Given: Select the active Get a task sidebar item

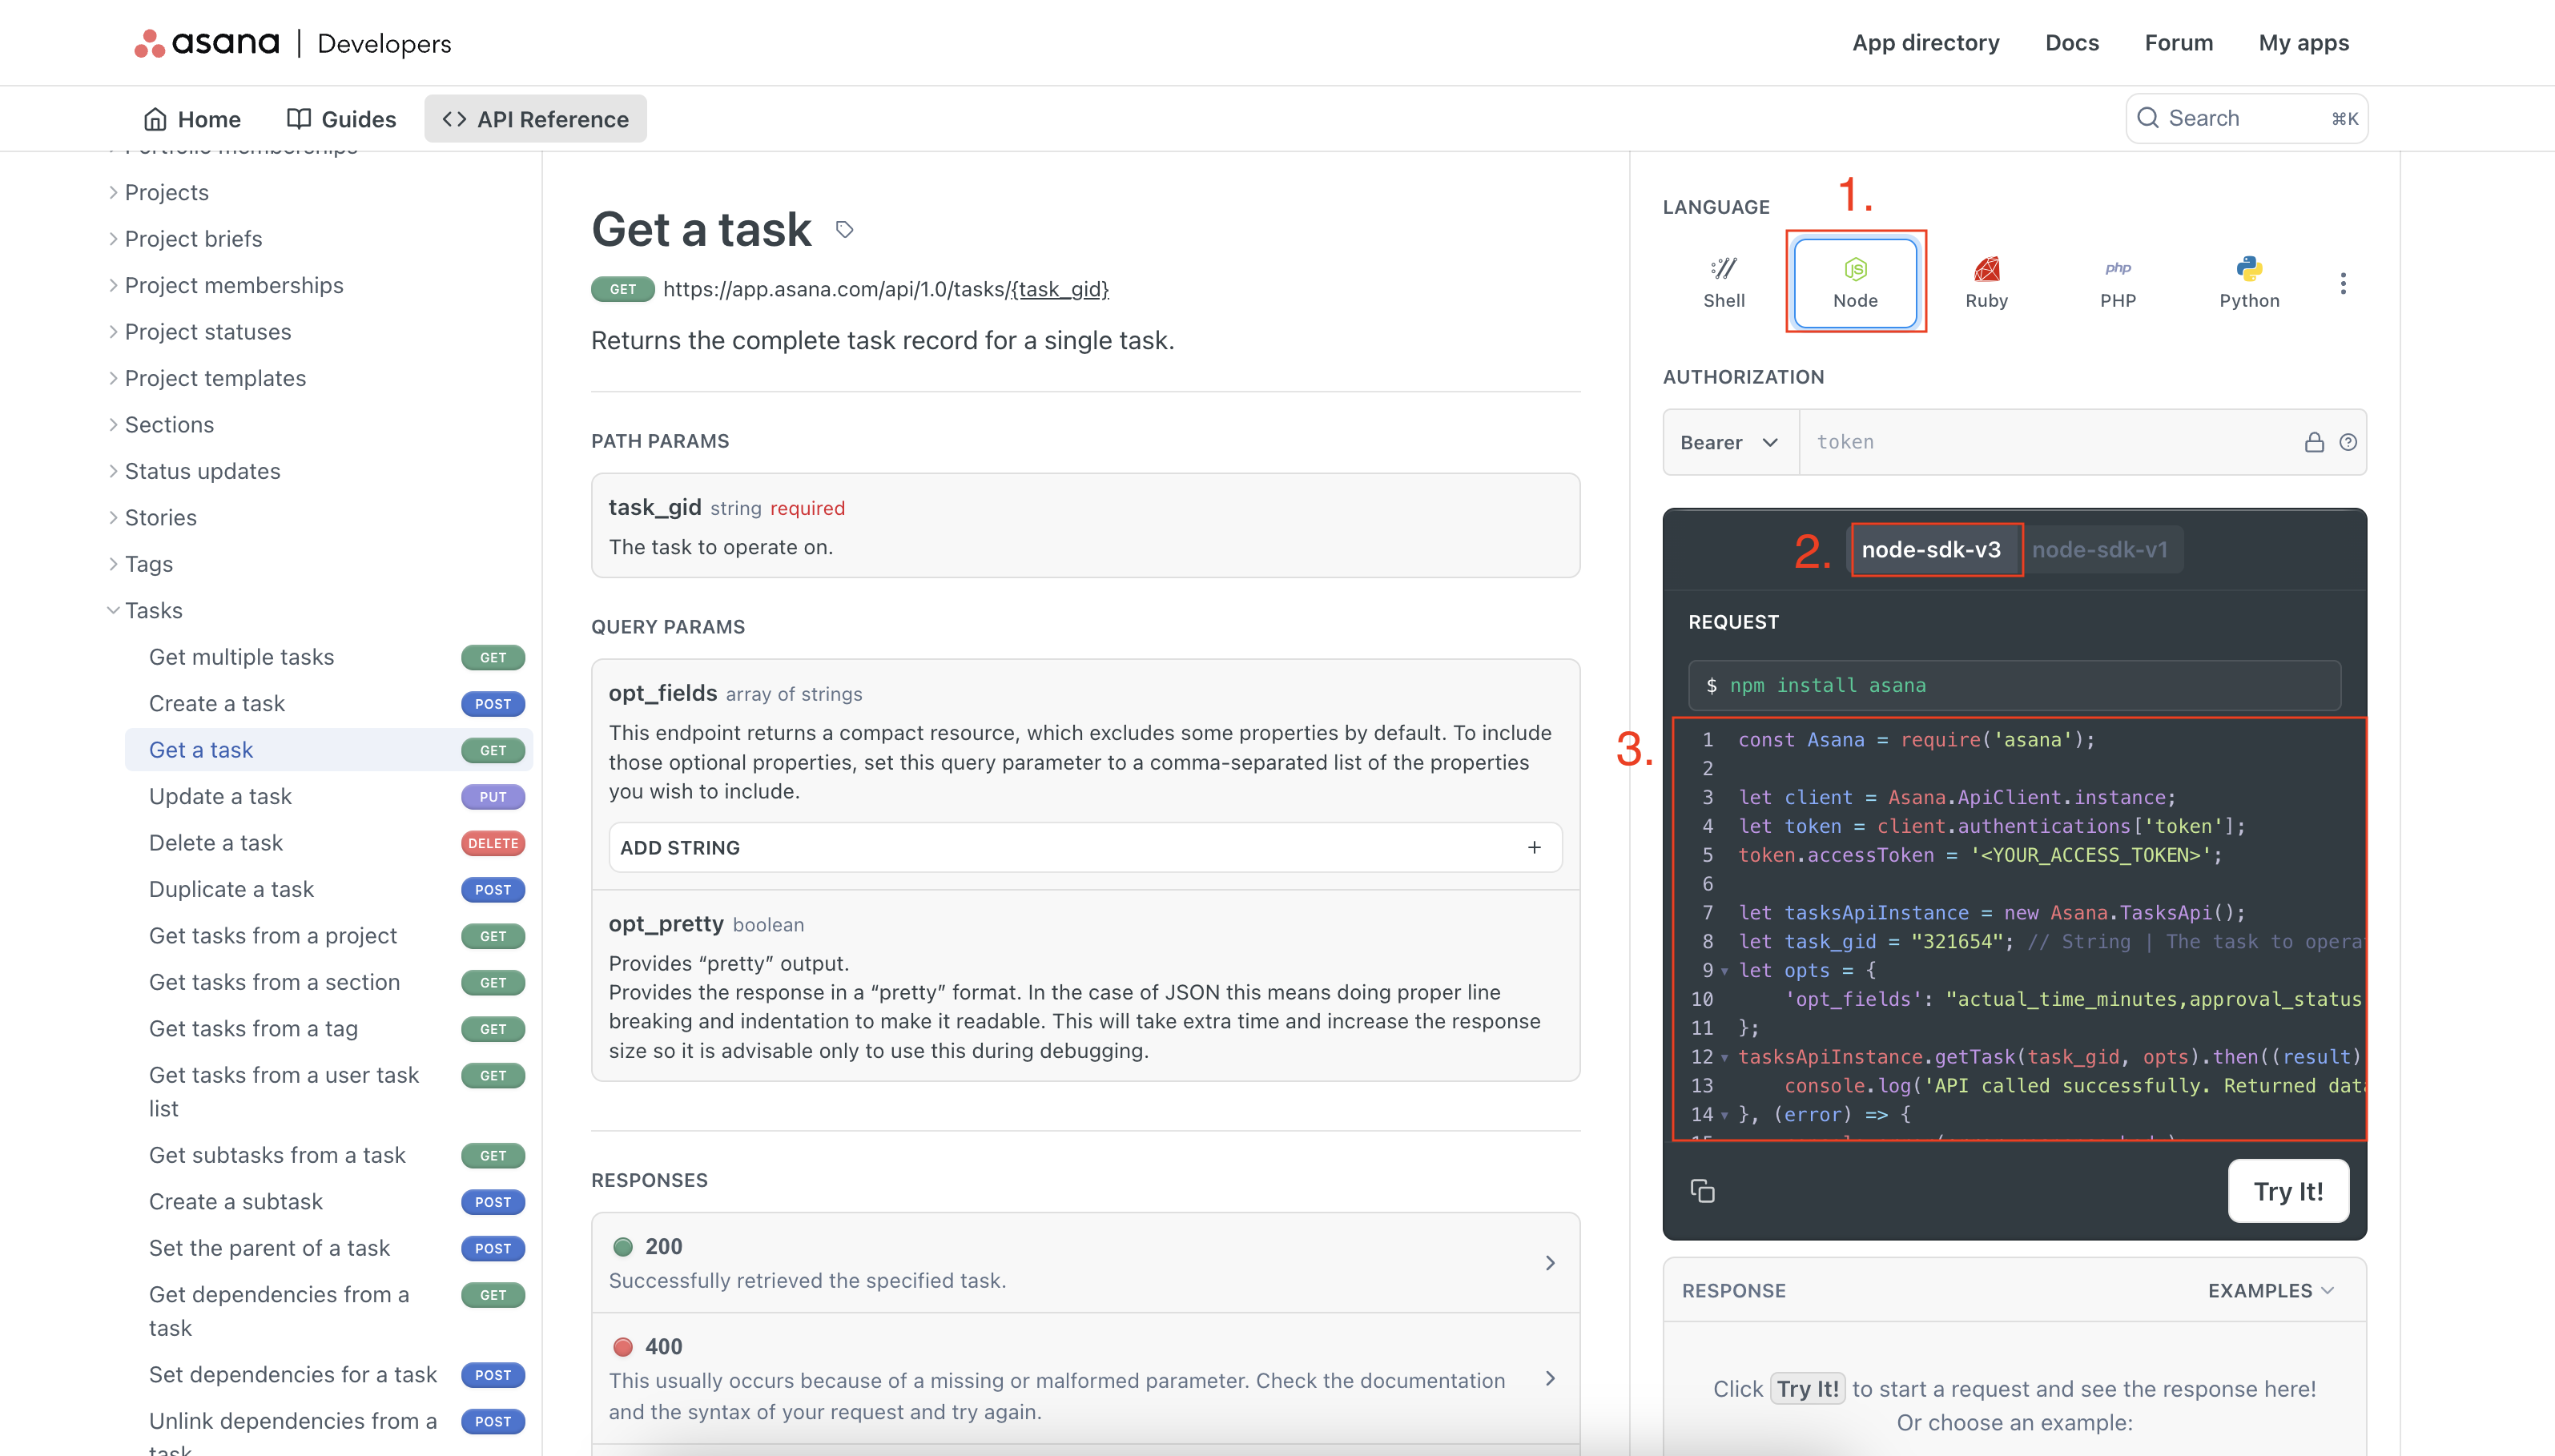Looking at the screenshot, I should [329, 750].
